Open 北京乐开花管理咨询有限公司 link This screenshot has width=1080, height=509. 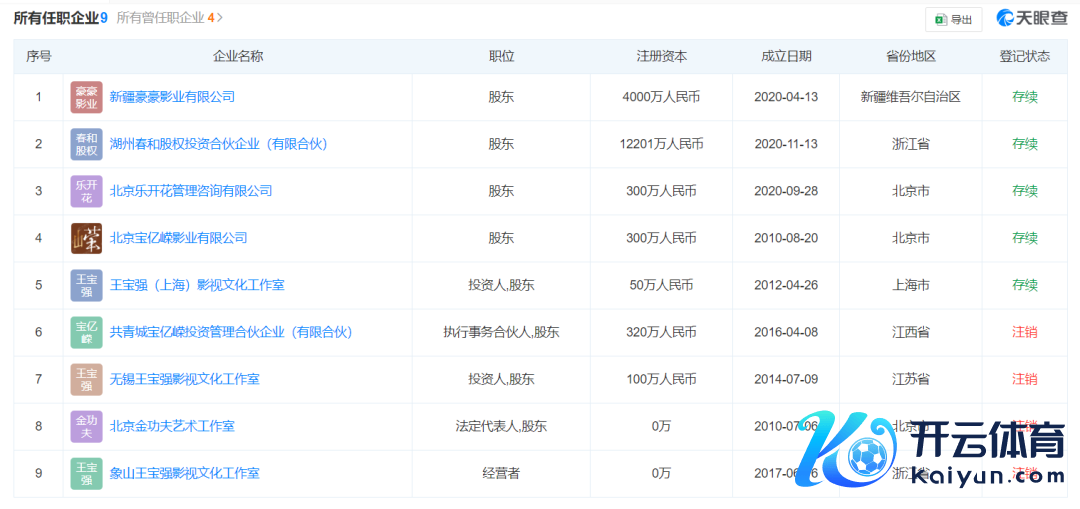190,191
